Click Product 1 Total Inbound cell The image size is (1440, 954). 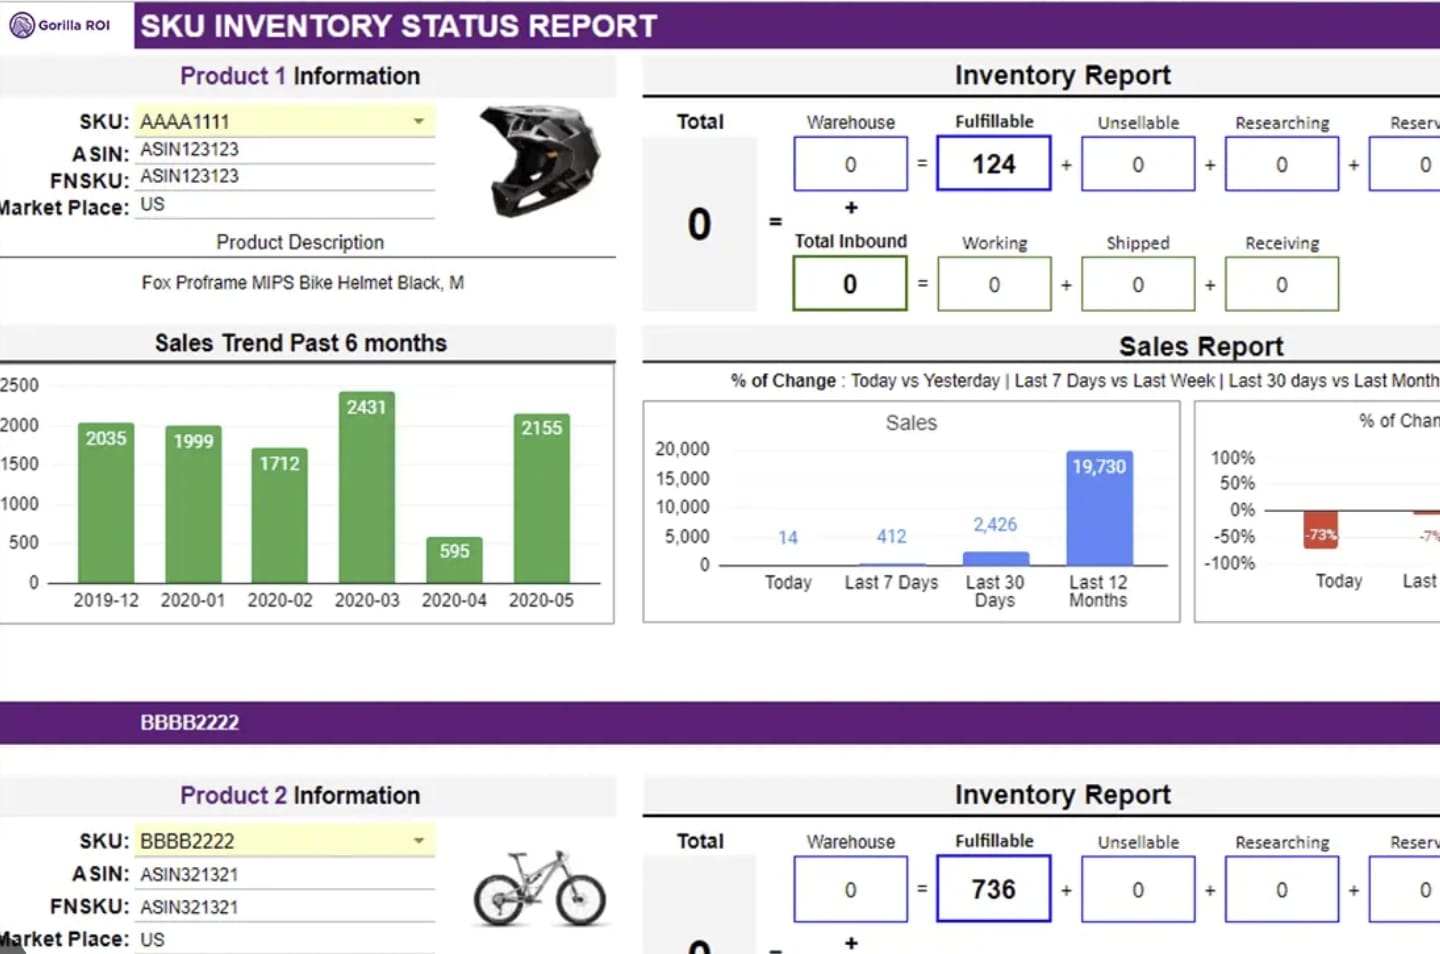(850, 284)
